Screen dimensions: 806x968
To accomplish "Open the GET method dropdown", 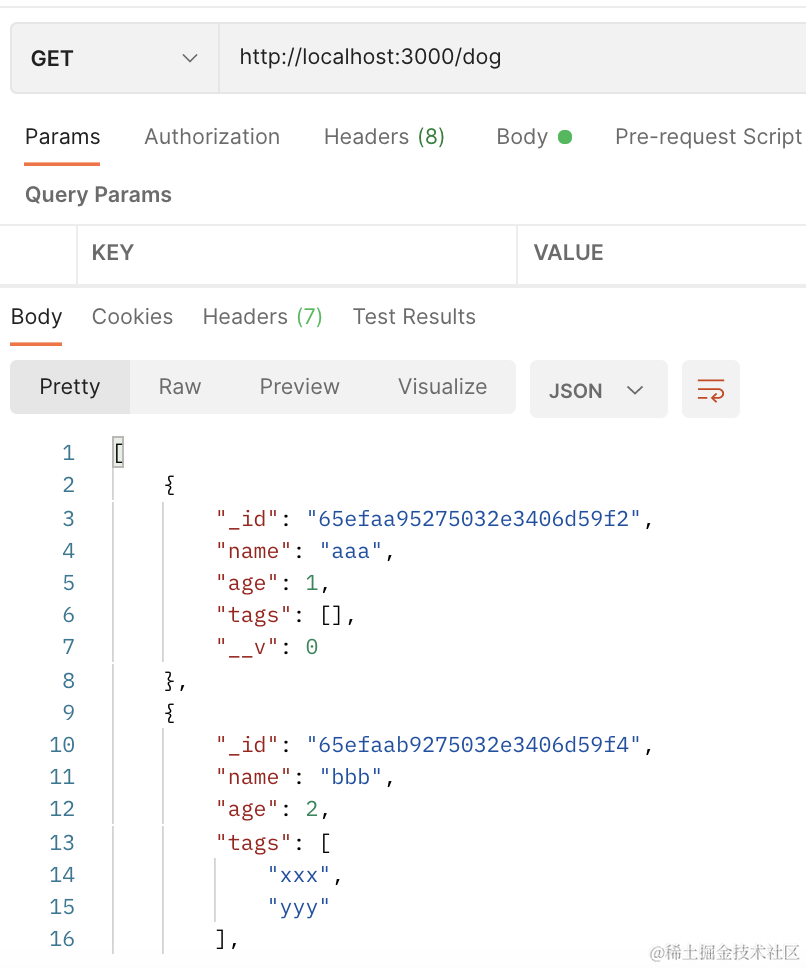I will point(114,58).
